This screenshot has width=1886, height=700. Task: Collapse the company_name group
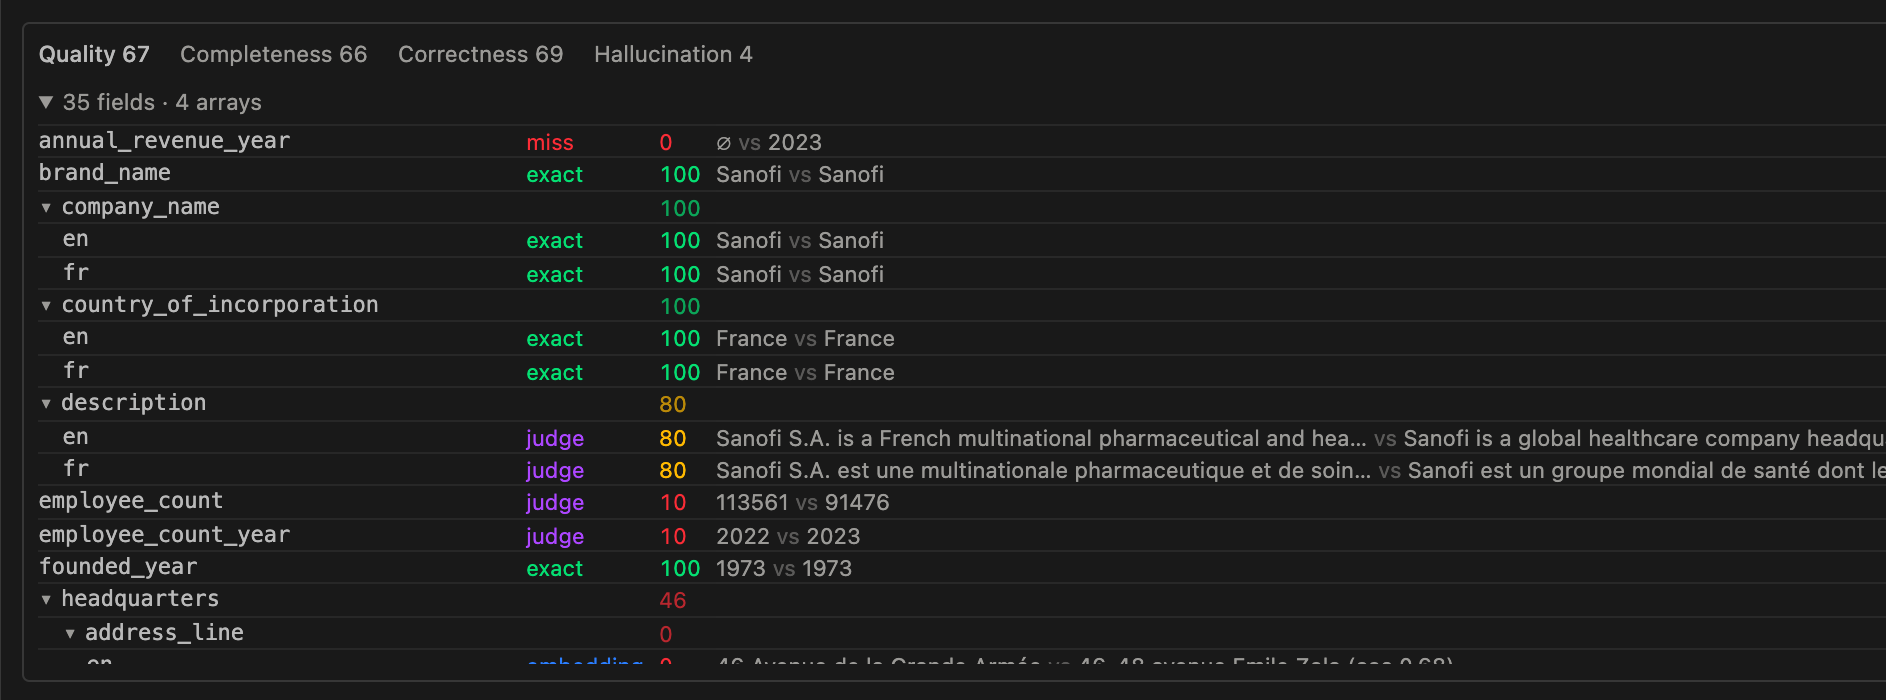tap(46, 207)
